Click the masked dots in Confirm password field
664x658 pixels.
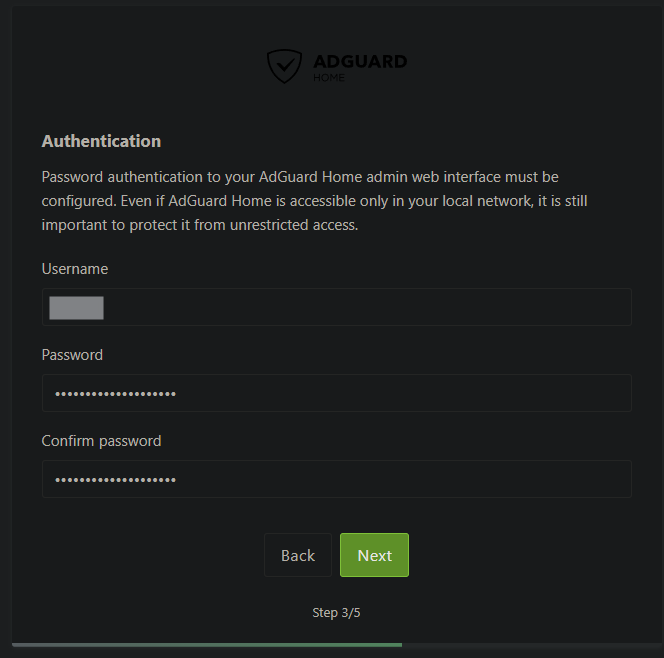click(x=116, y=480)
